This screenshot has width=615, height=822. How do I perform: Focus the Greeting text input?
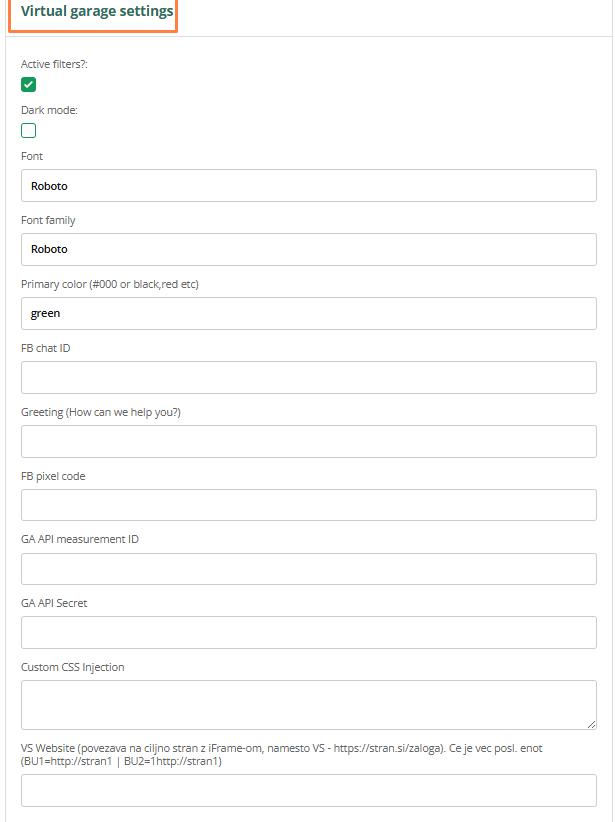pyautogui.click(x=308, y=441)
